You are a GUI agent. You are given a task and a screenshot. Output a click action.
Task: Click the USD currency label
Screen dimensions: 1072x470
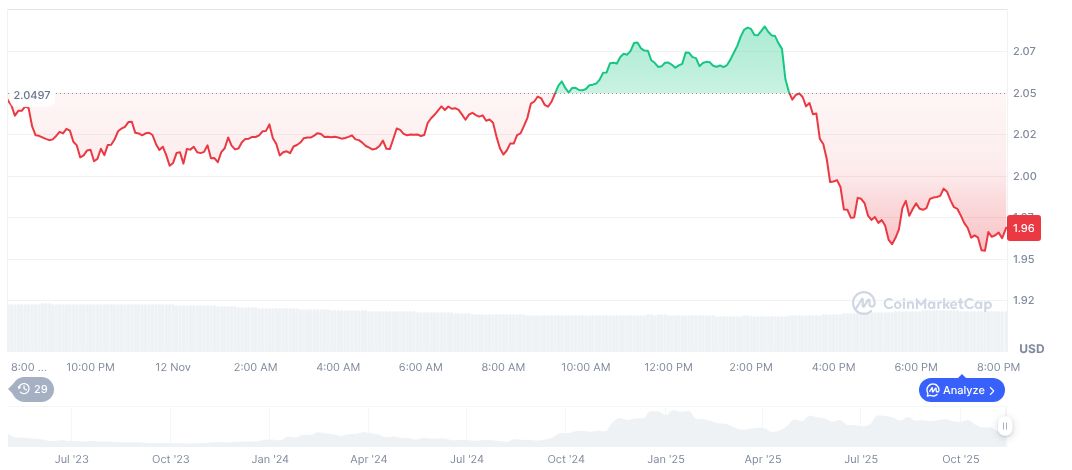coord(1031,348)
